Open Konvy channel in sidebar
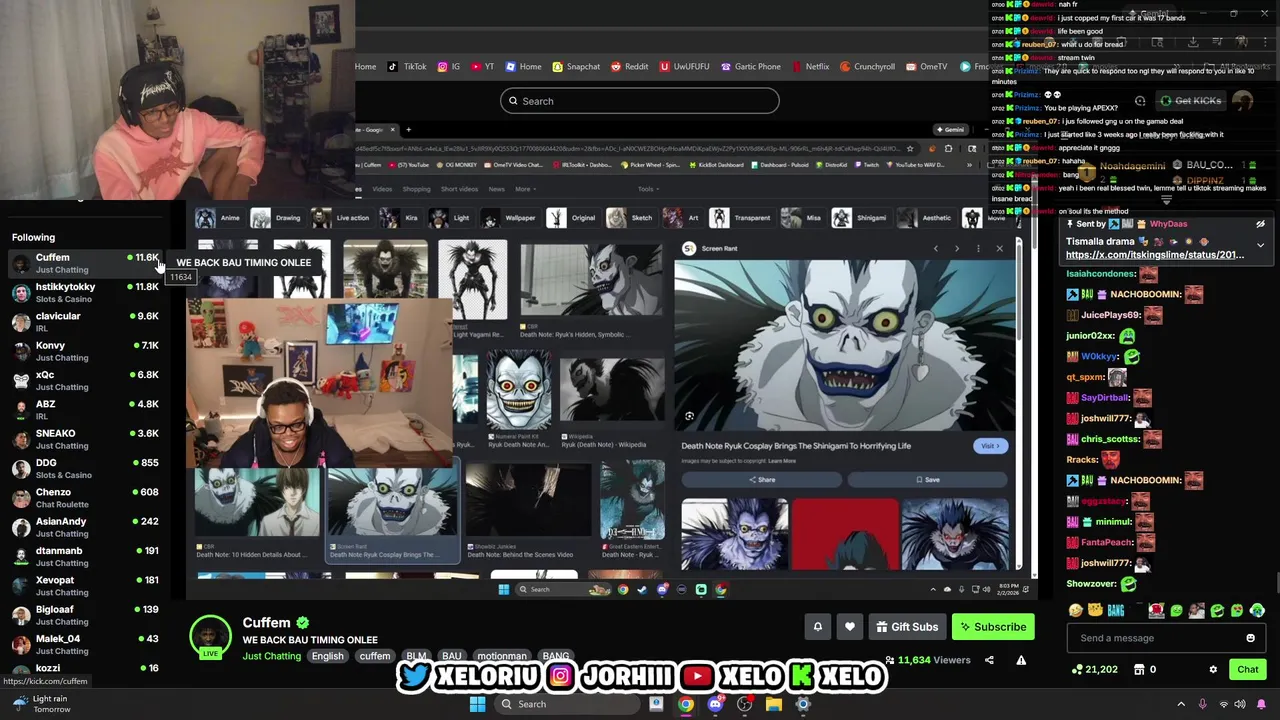Image resolution: width=1280 pixels, height=720 pixels. pos(85,351)
